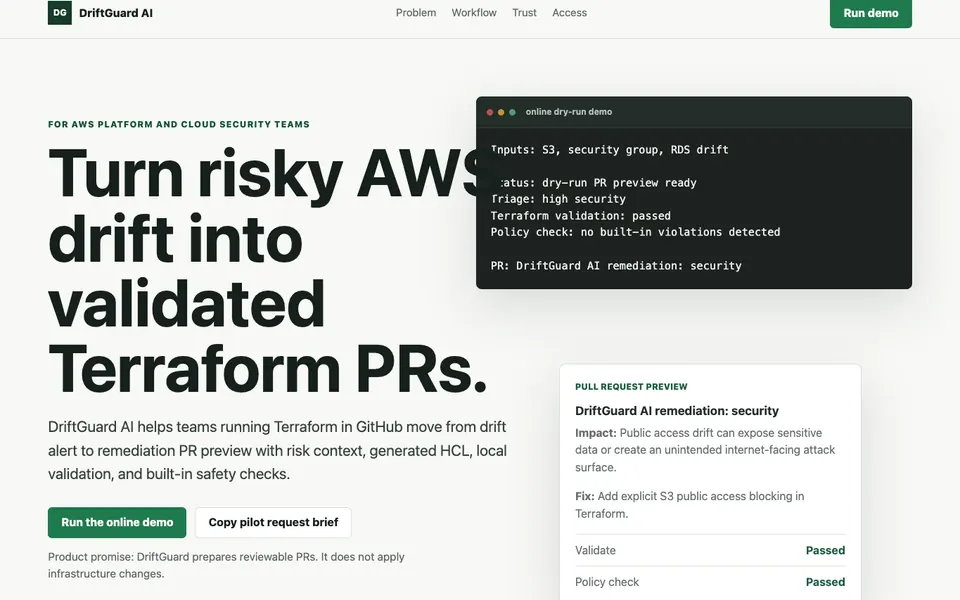The width and height of the screenshot is (960, 600).
Task: Click 'Terraform validation: passed' terminal line
Action: pyautogui.click(x=580, y=216)
